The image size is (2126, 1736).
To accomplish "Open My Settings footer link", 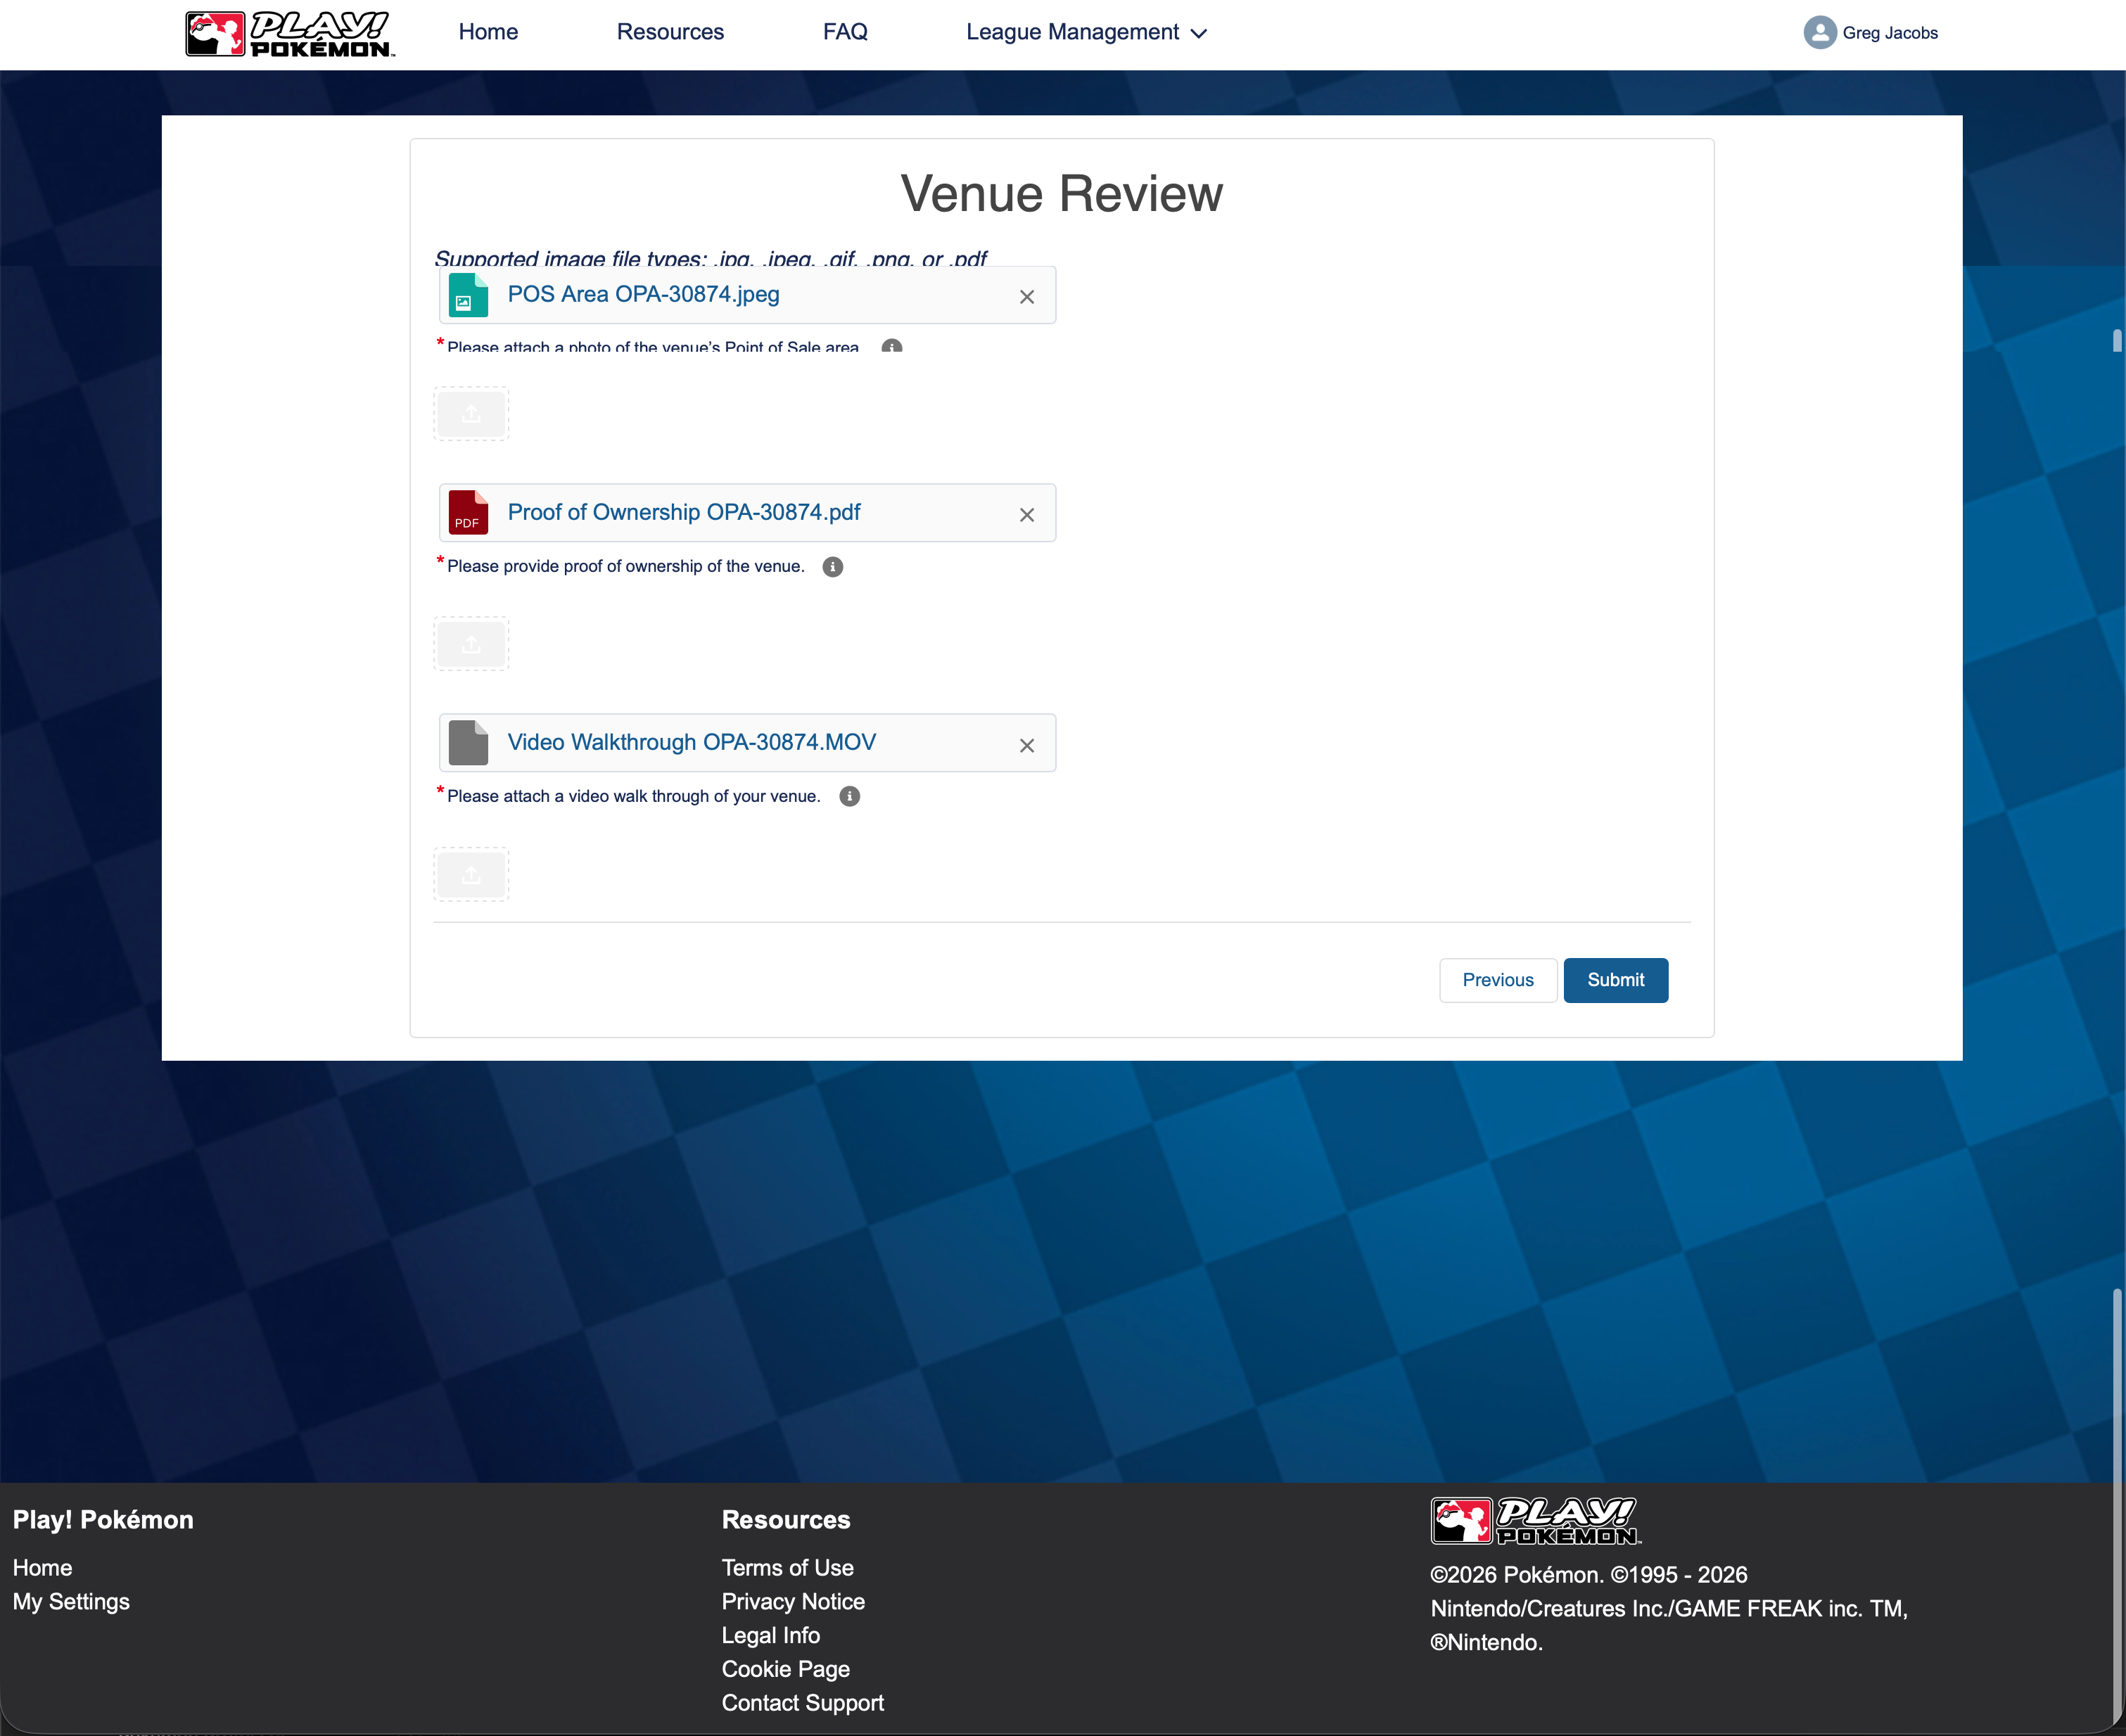I will (71, 1601).
